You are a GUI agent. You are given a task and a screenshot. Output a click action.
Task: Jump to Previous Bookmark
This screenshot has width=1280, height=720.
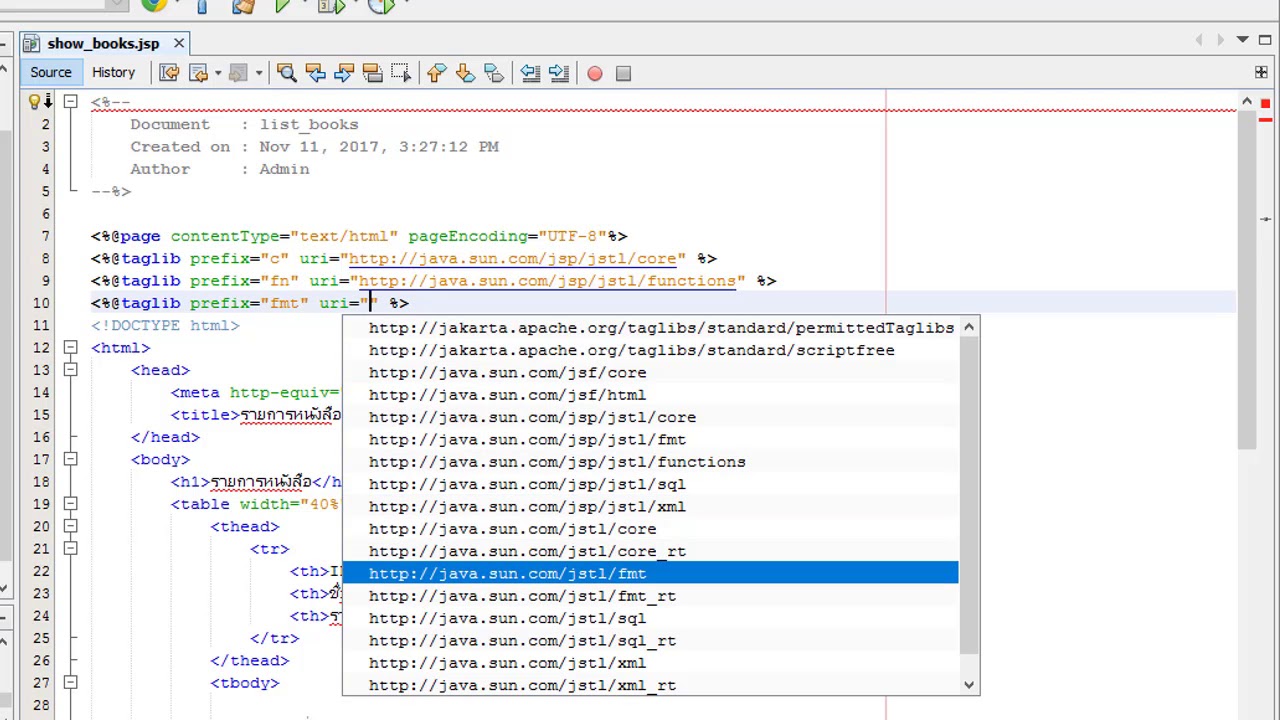click(436, 73)
